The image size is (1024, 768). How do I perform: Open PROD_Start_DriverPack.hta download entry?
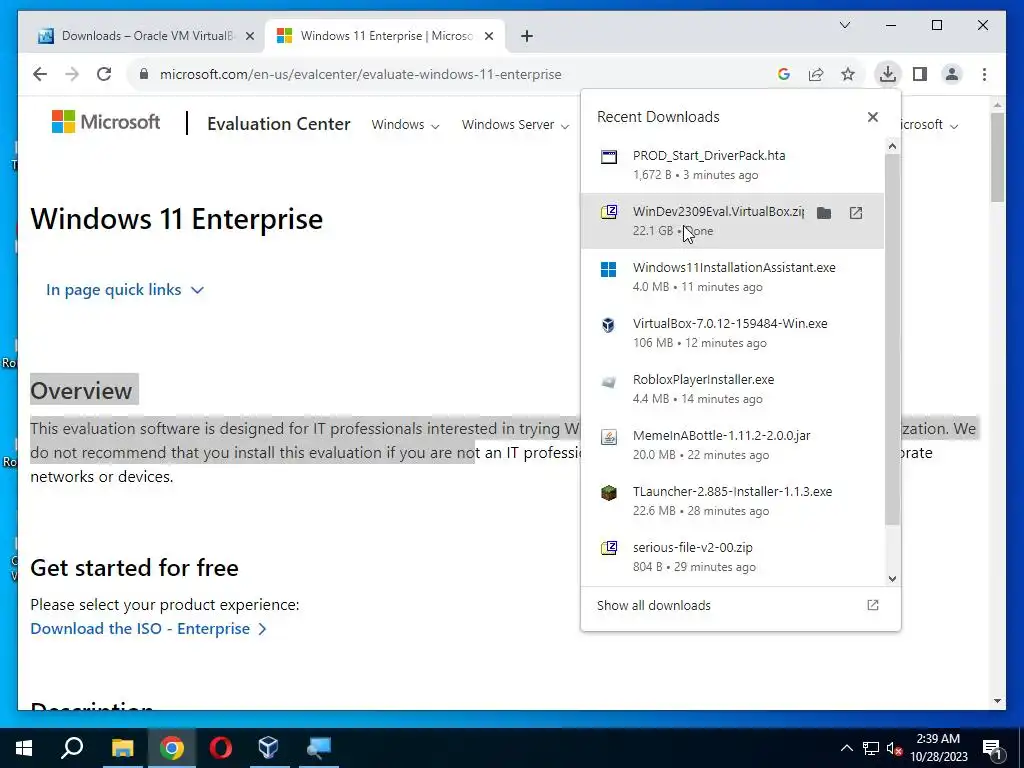point(732,165)
